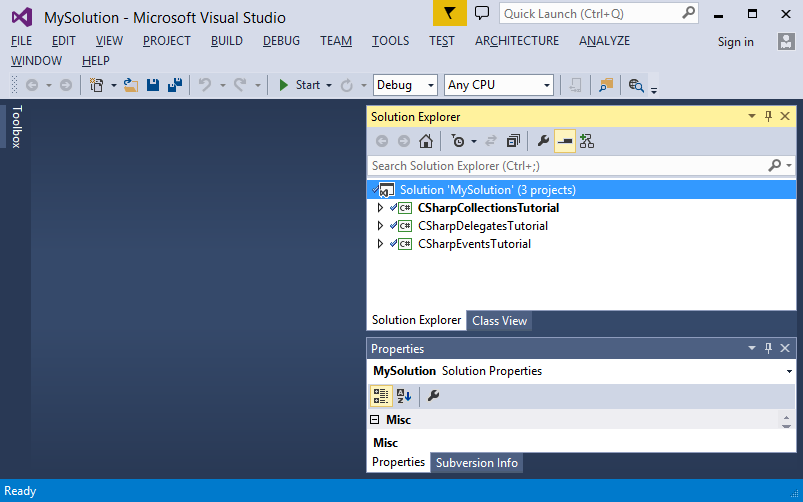803x502 pixels.
Task: Click the Save All icon
Action: 175,85
